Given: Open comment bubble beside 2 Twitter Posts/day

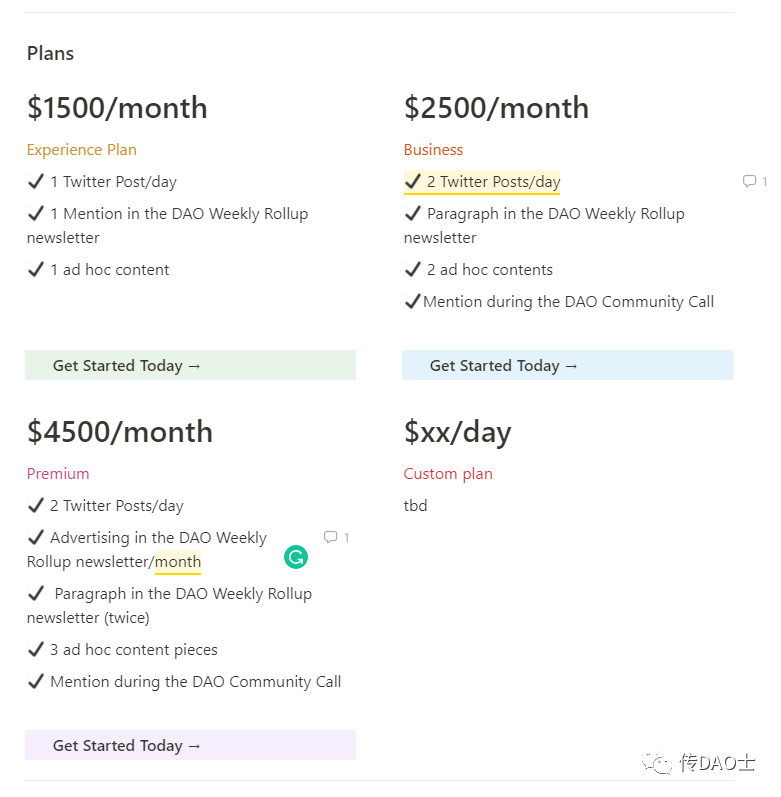Looking at the screenshot, I should click(x=749, y=181).
